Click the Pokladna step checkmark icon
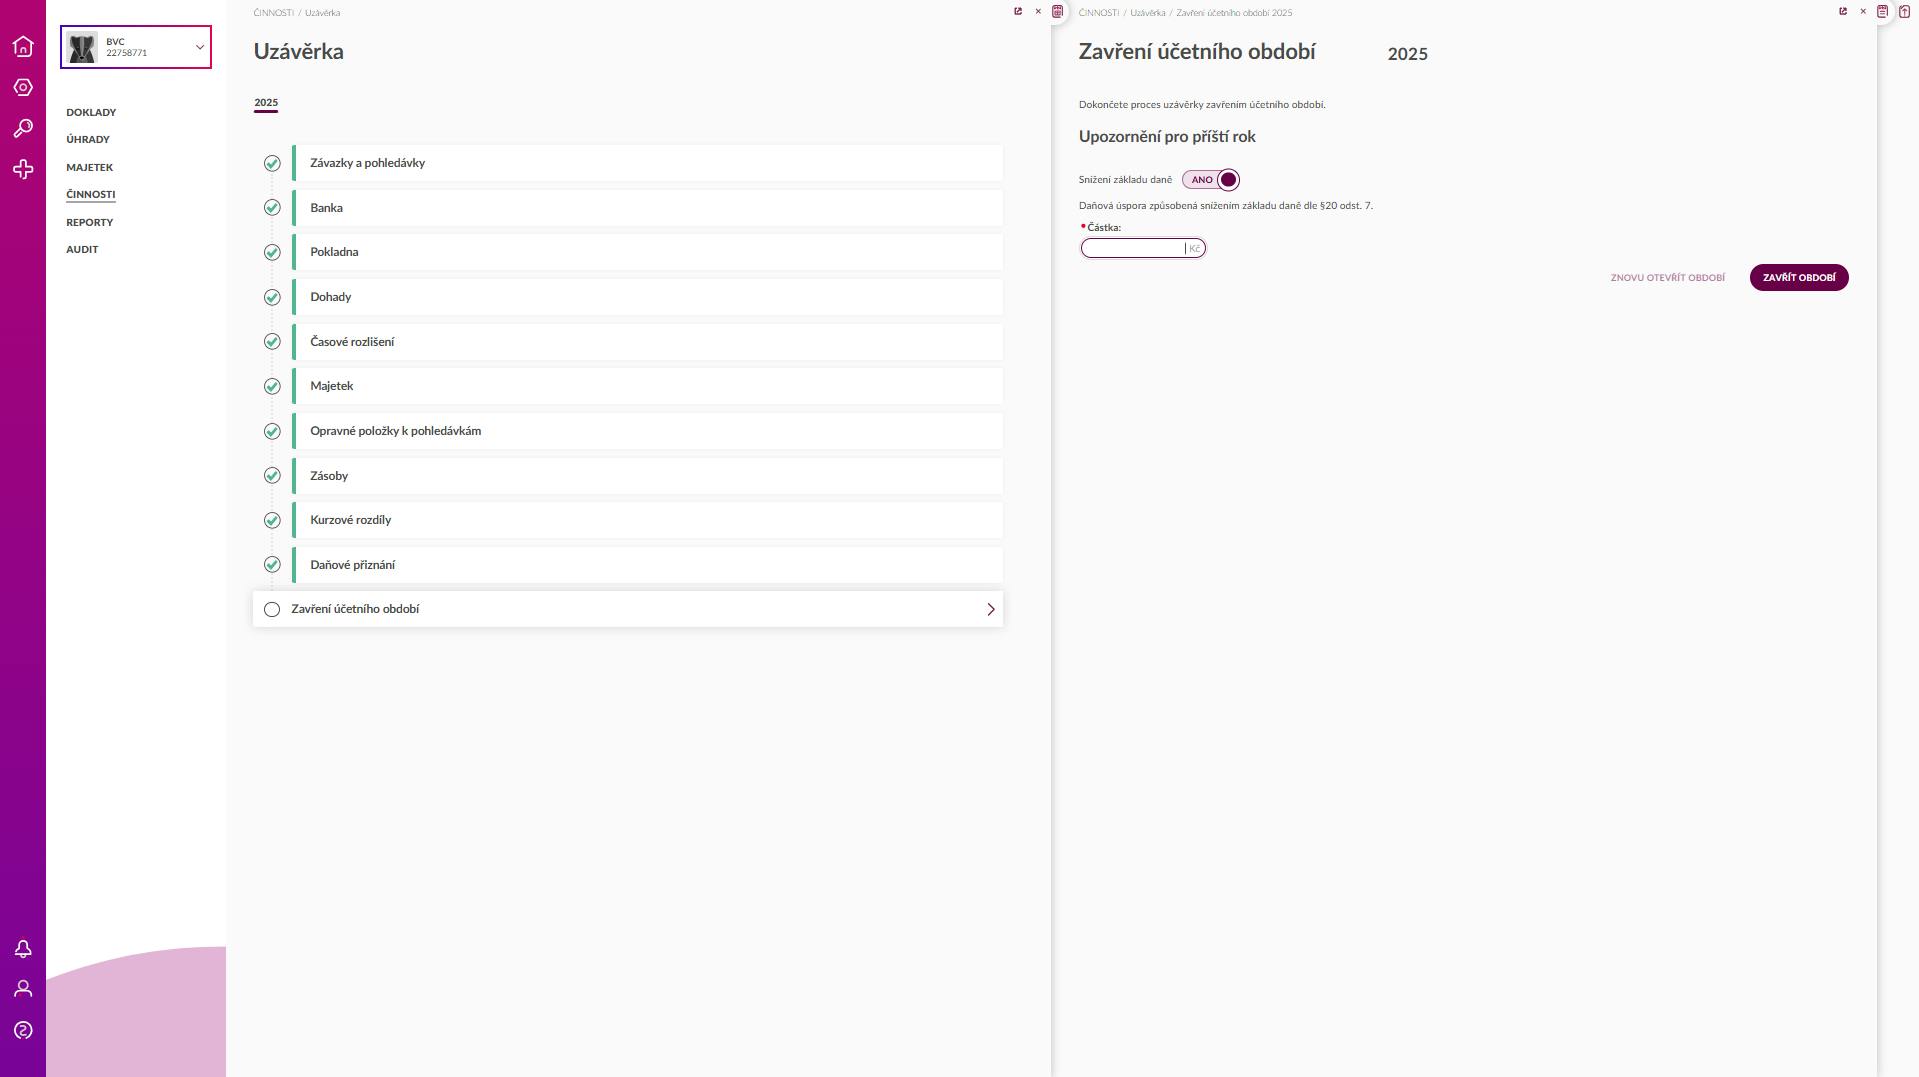Screen dimensions: 1919x1077 (272, 252)
